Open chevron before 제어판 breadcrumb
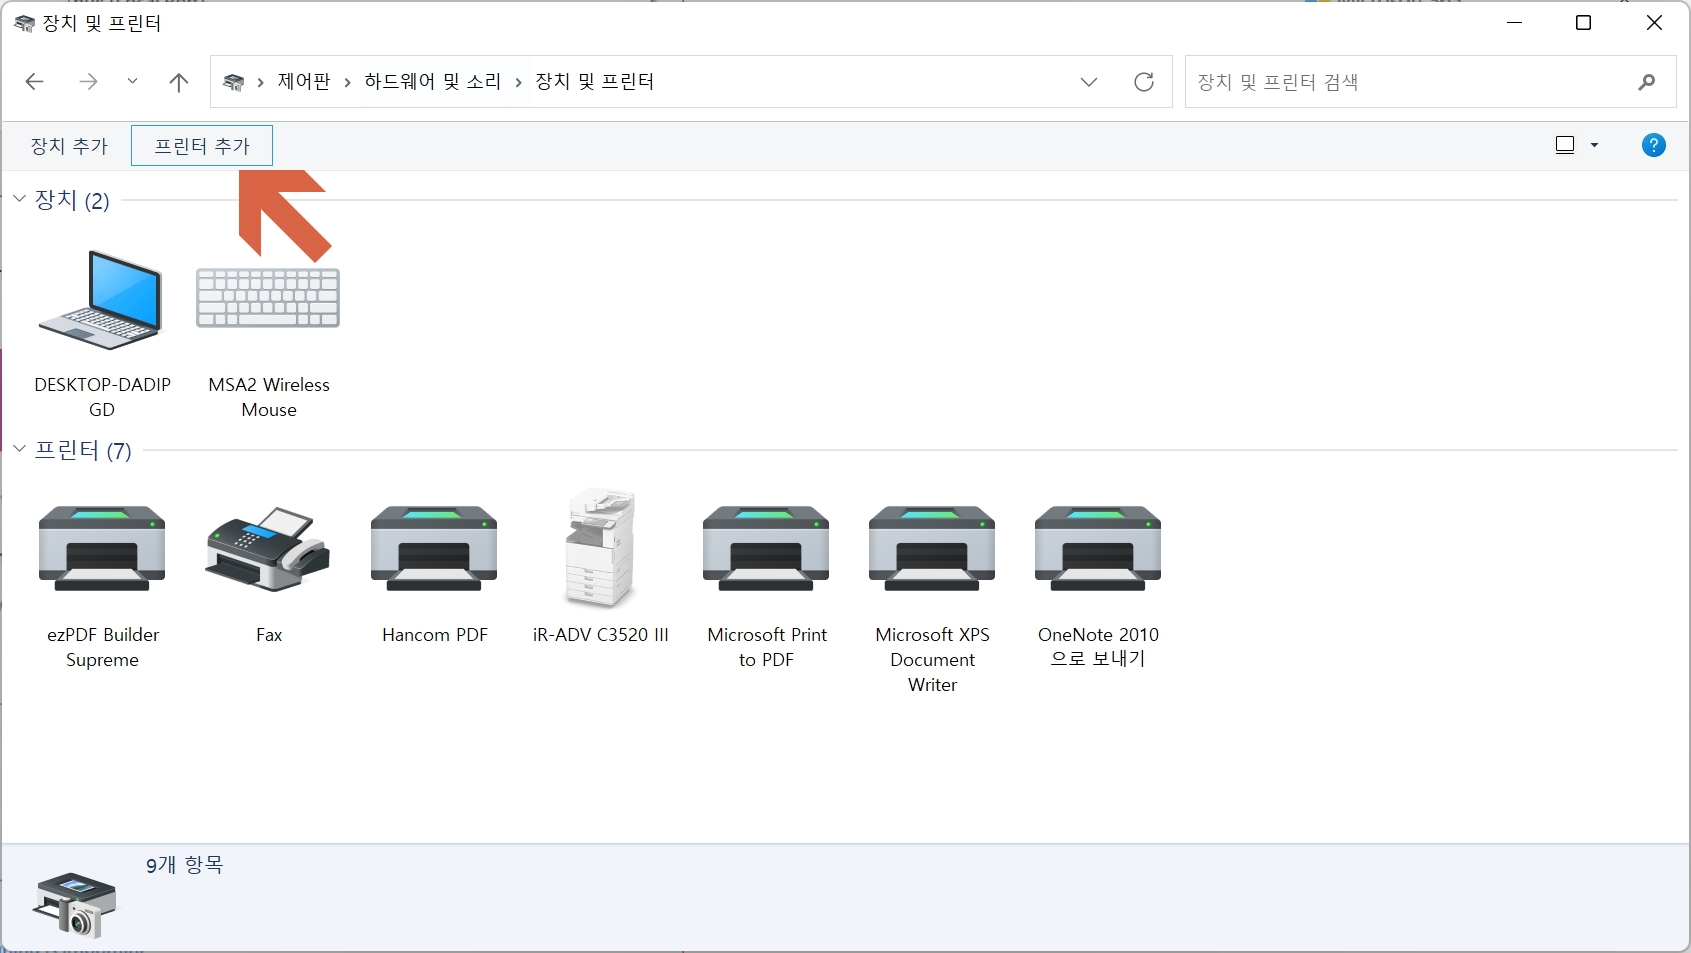 point(260,82)
